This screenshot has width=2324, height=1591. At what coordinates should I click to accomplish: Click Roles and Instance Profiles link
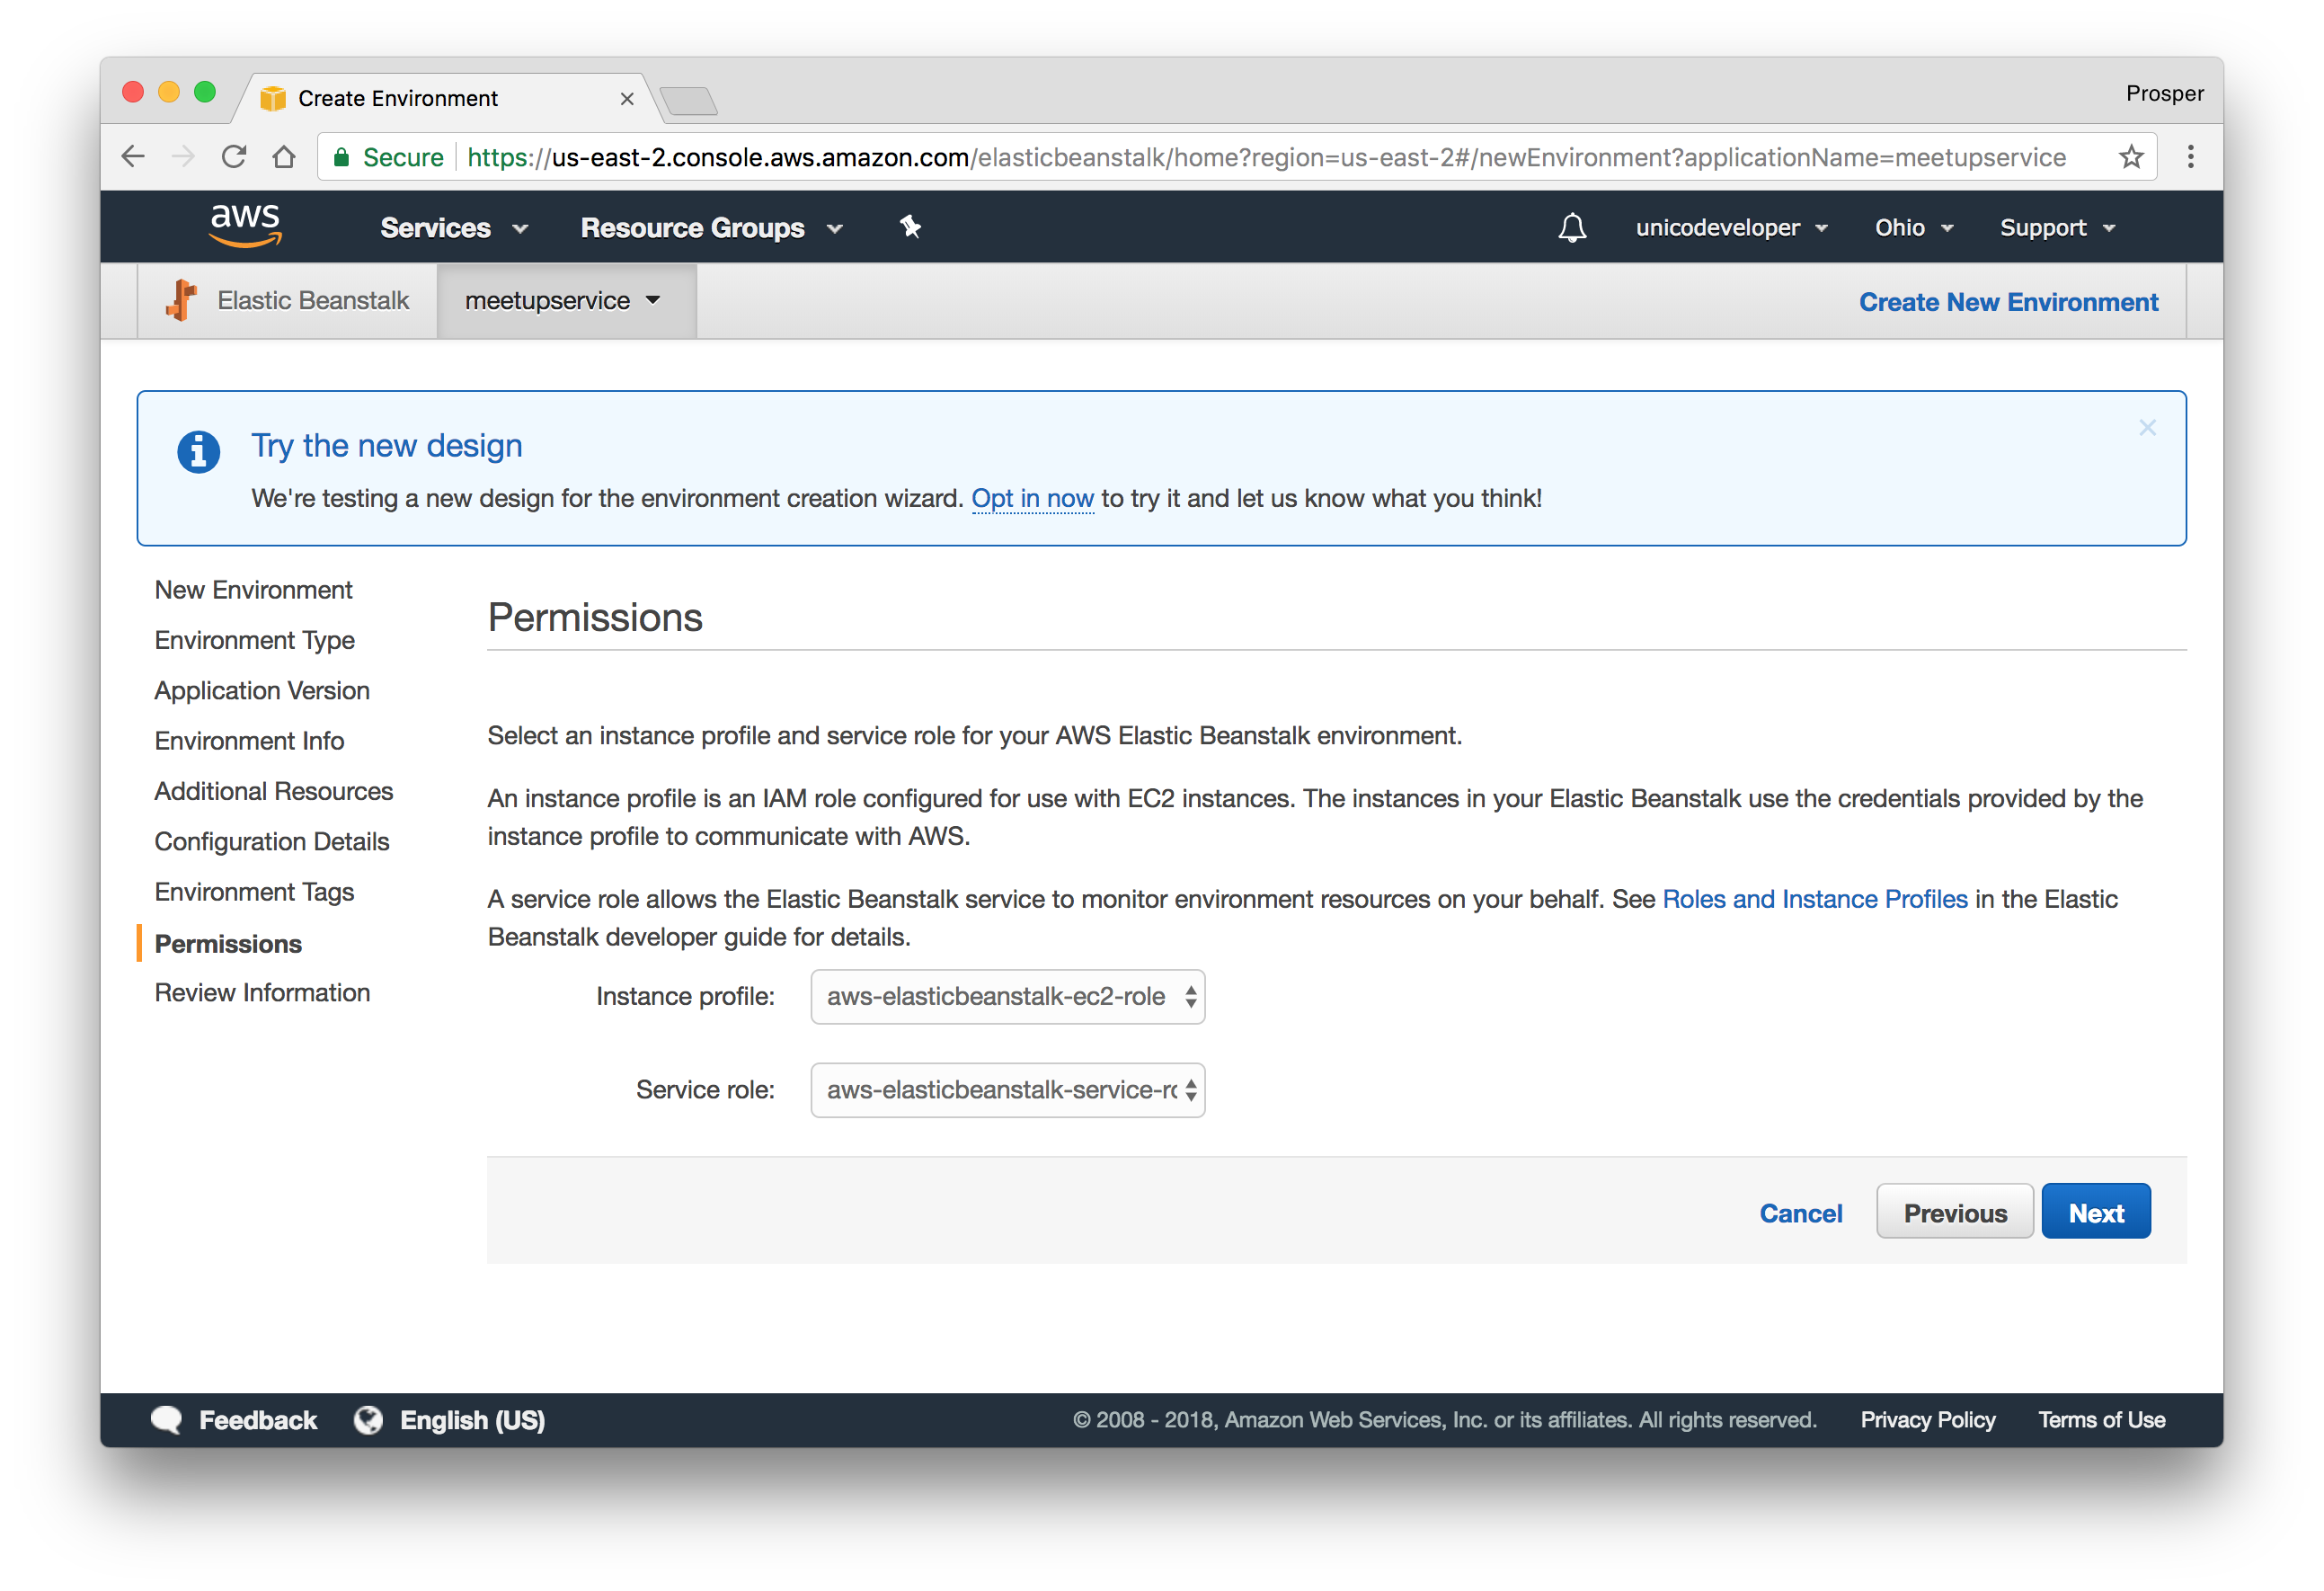click(x=1814, y=899)
